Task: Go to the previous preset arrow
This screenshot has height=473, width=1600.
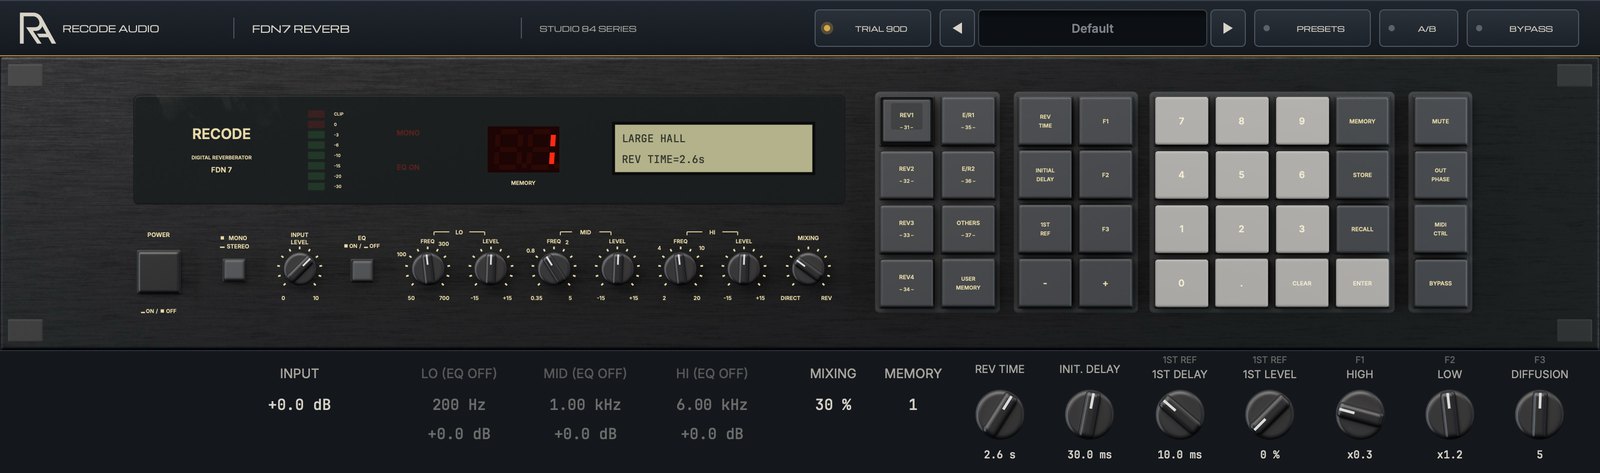Action: [x=957, y=28]
